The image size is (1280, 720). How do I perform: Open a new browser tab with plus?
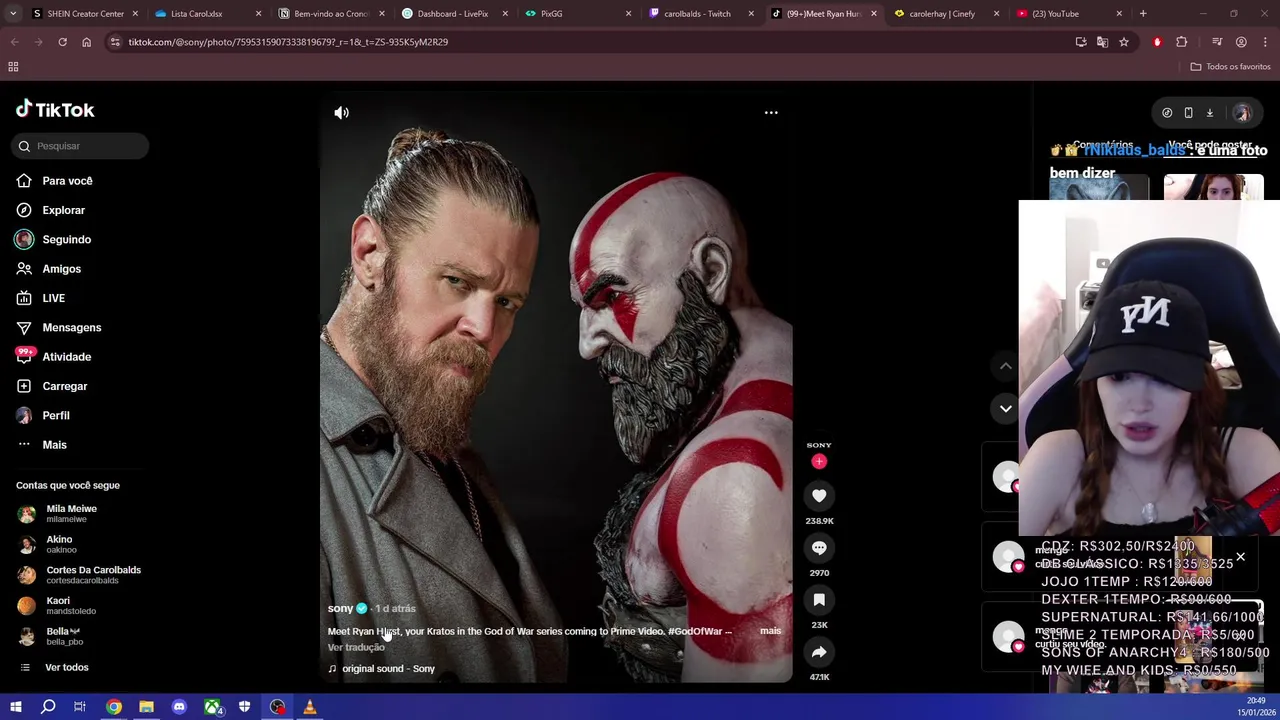1143,14
